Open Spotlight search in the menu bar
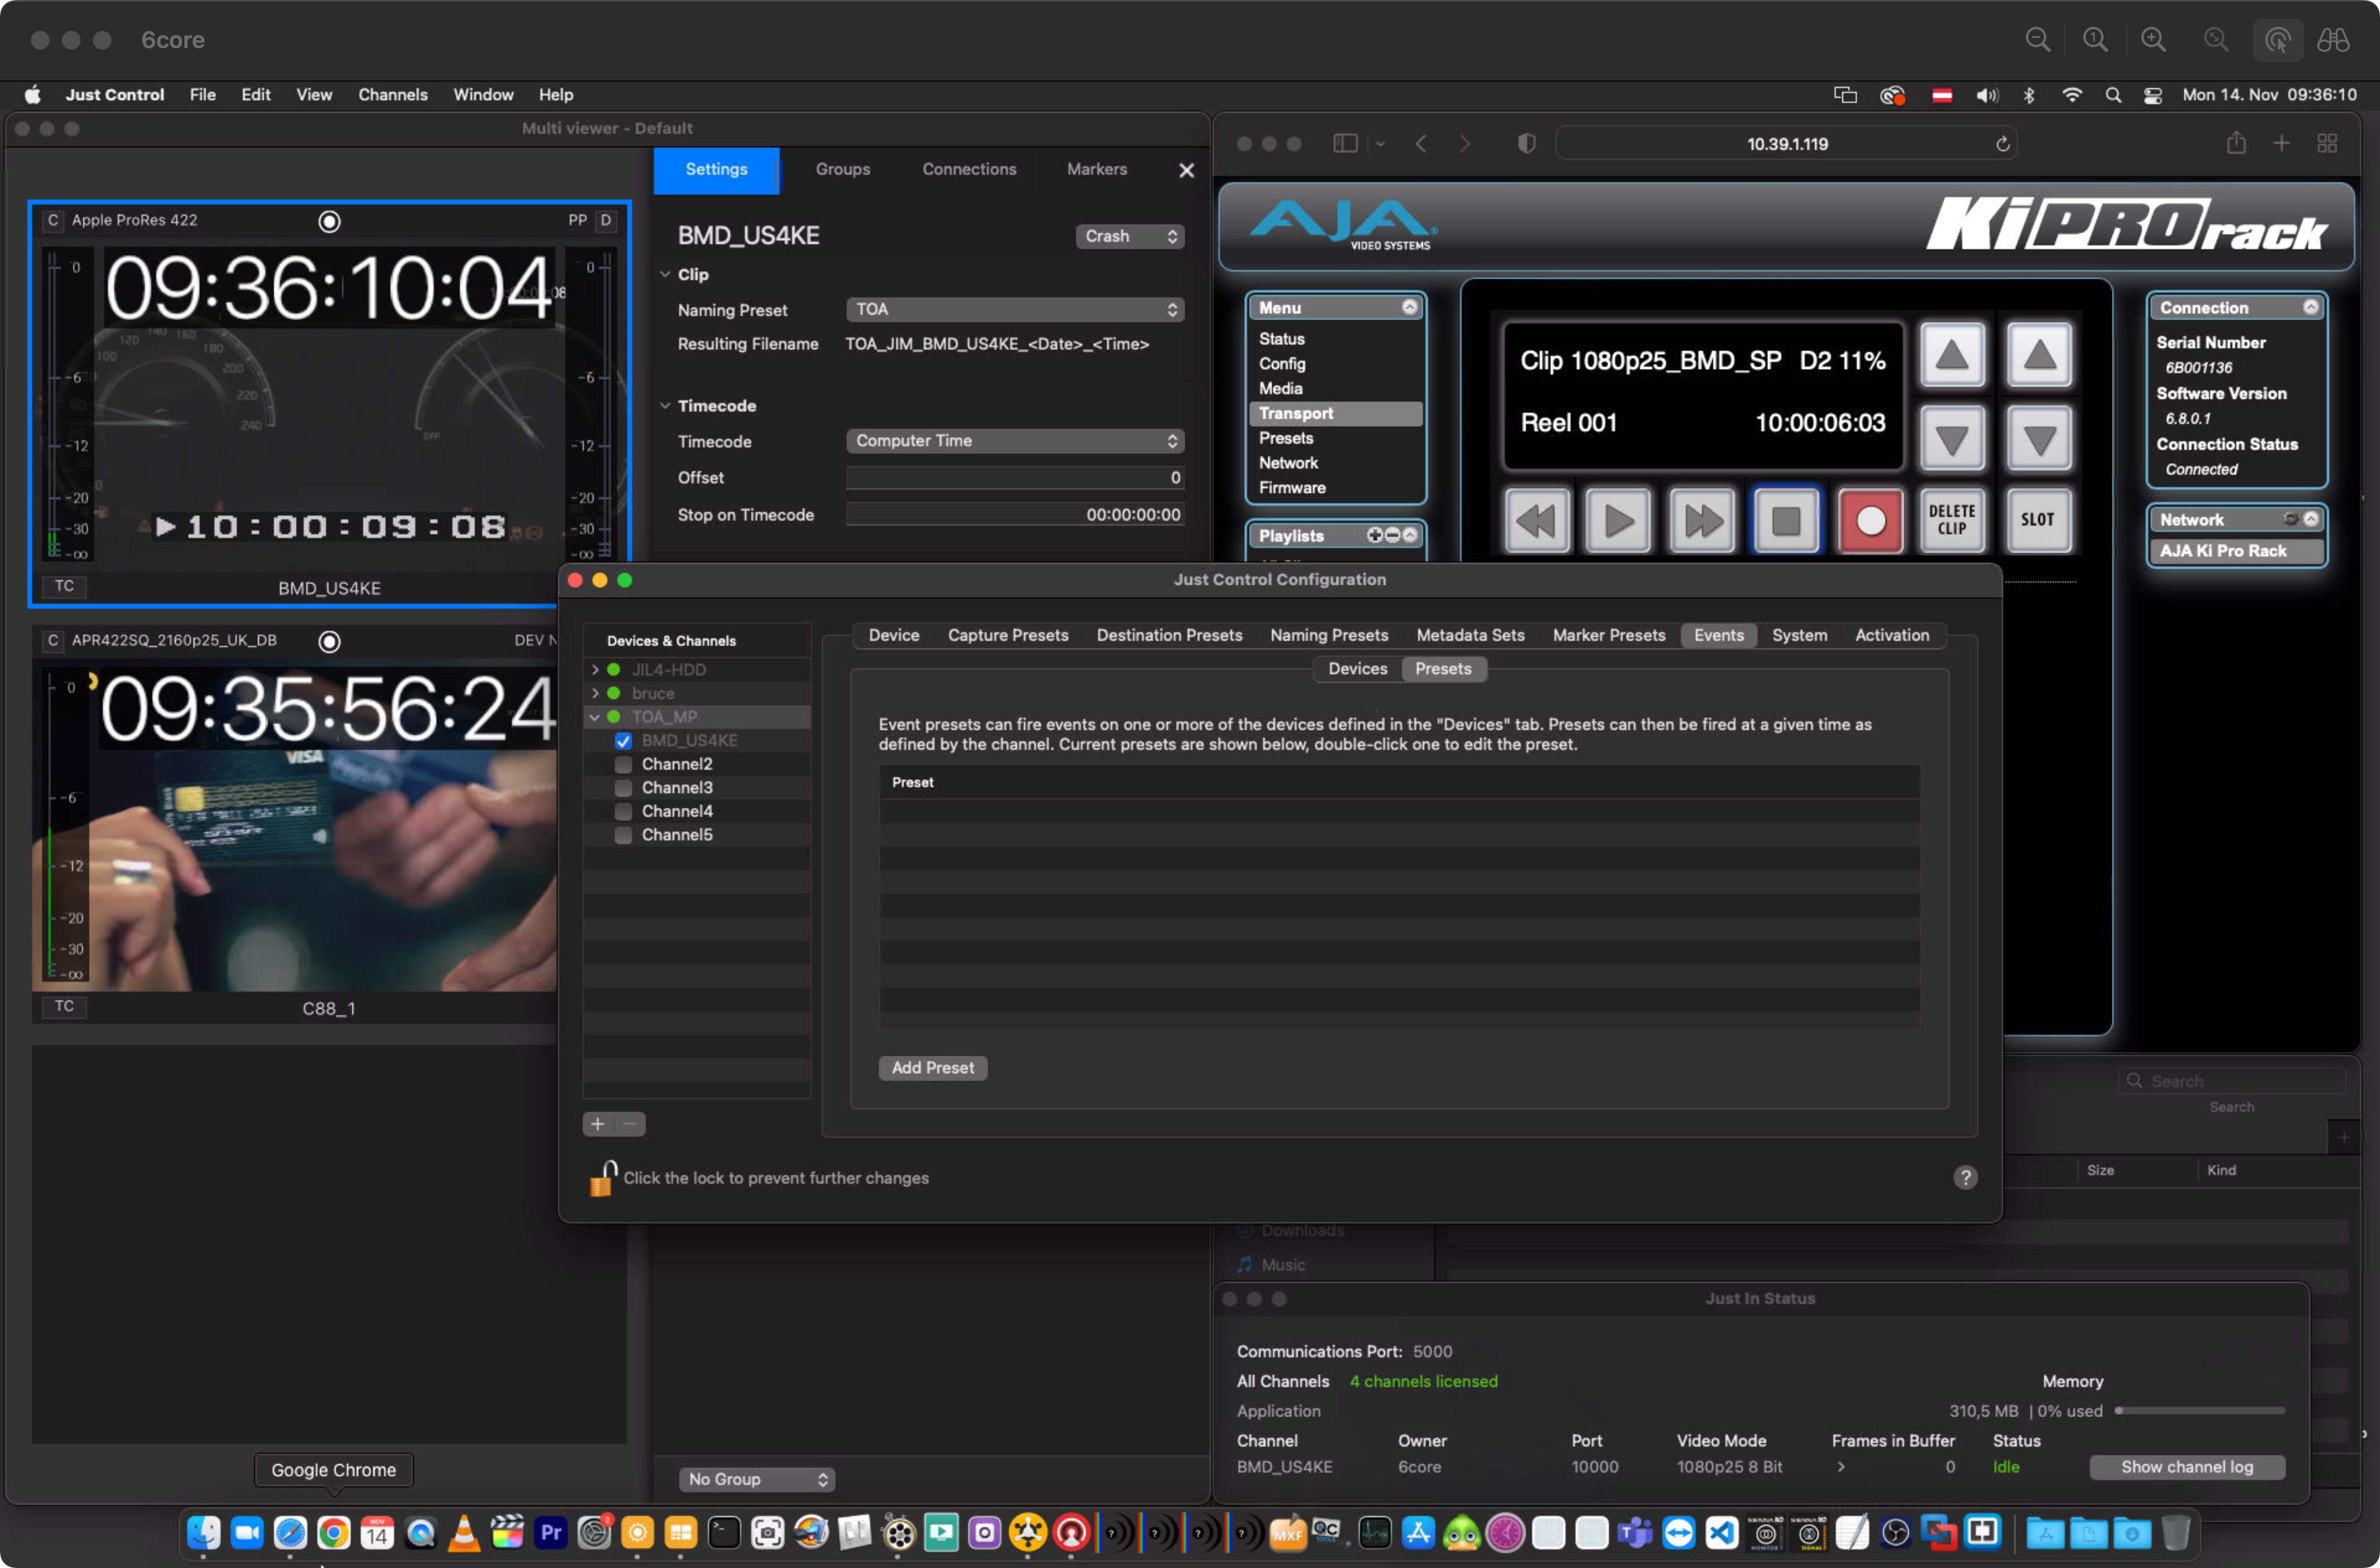The width and height of the screenshot is (2380, 1568). (x=2112, y=95)
